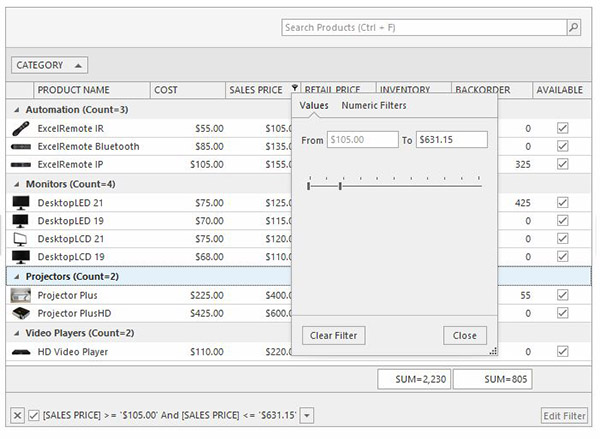Click the filter funnel icon on SALES PRICE
Image resolution: width=600 pixels, height=439 pixels.
294,90
